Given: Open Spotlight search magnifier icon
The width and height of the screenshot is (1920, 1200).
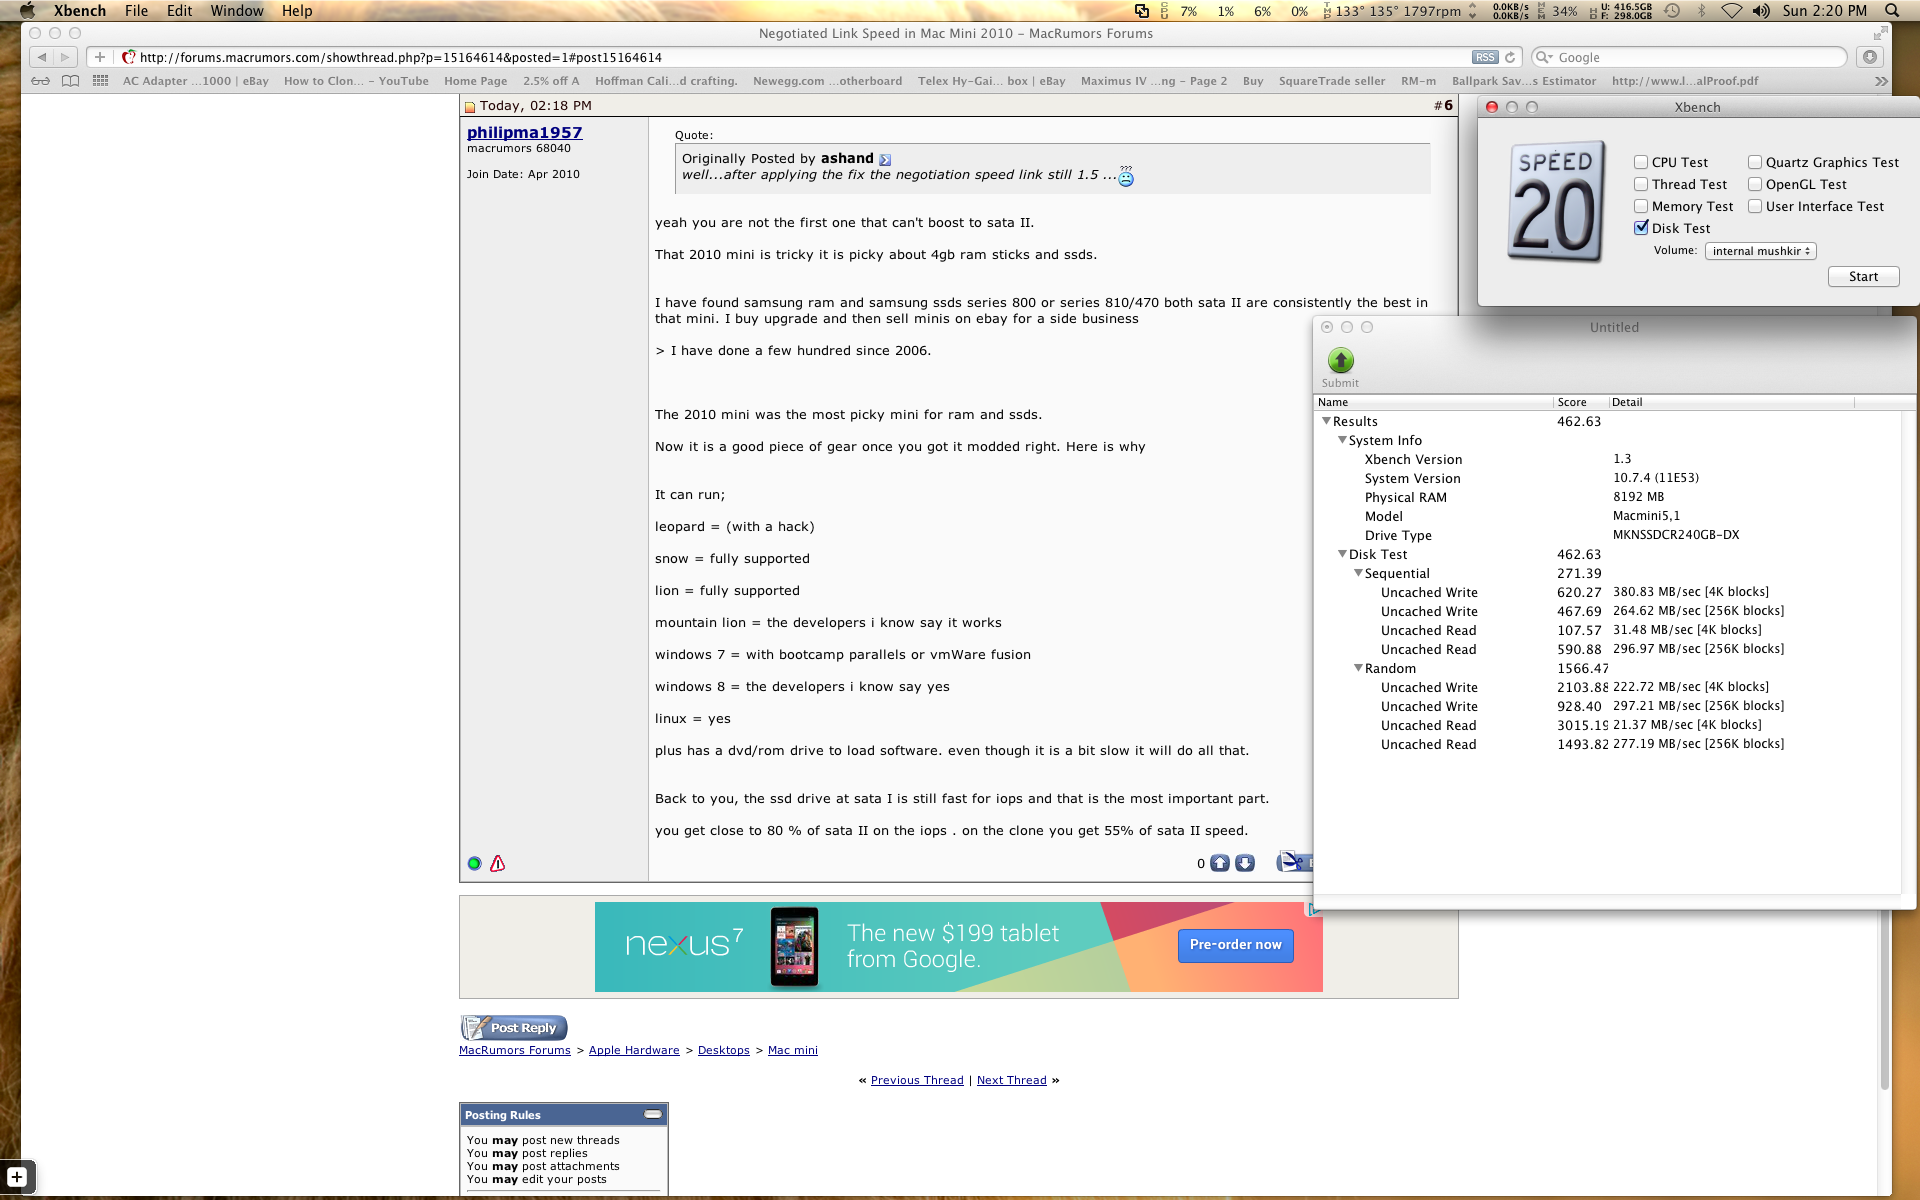Looking at the screenshot, I should click(x=1892, y=11).
